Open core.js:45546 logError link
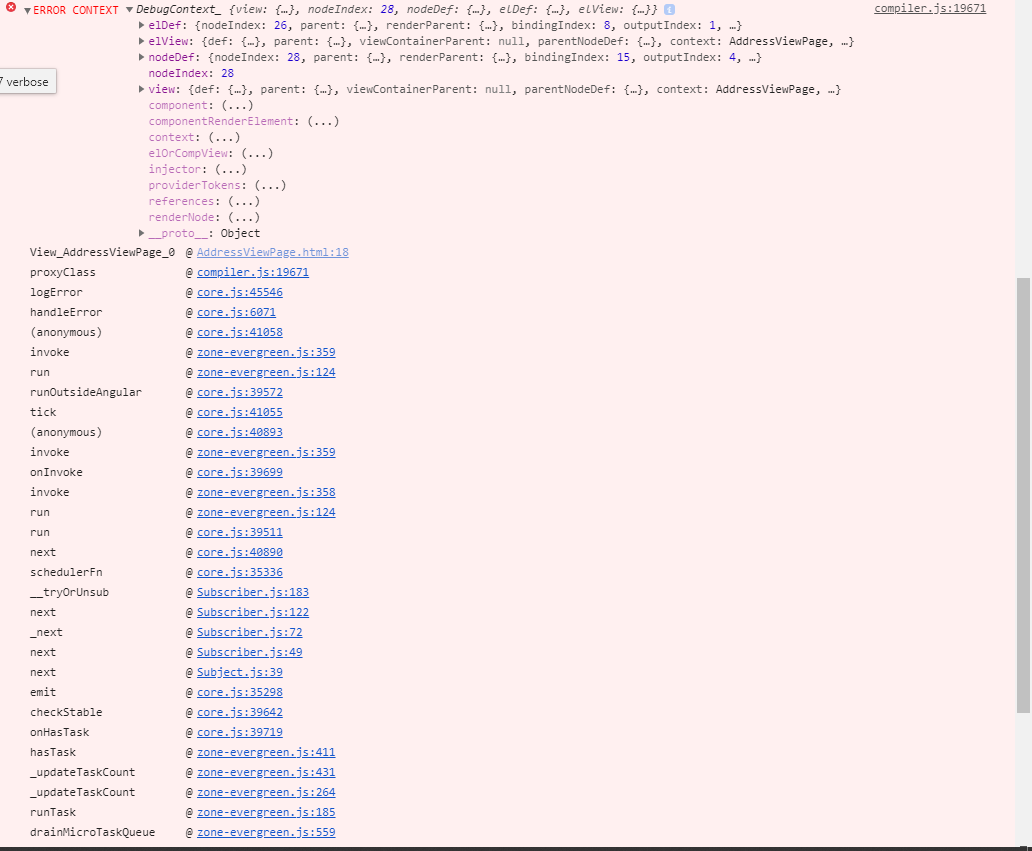The image size is (1032, 851). pyautogui.click(x=240, y=292)
